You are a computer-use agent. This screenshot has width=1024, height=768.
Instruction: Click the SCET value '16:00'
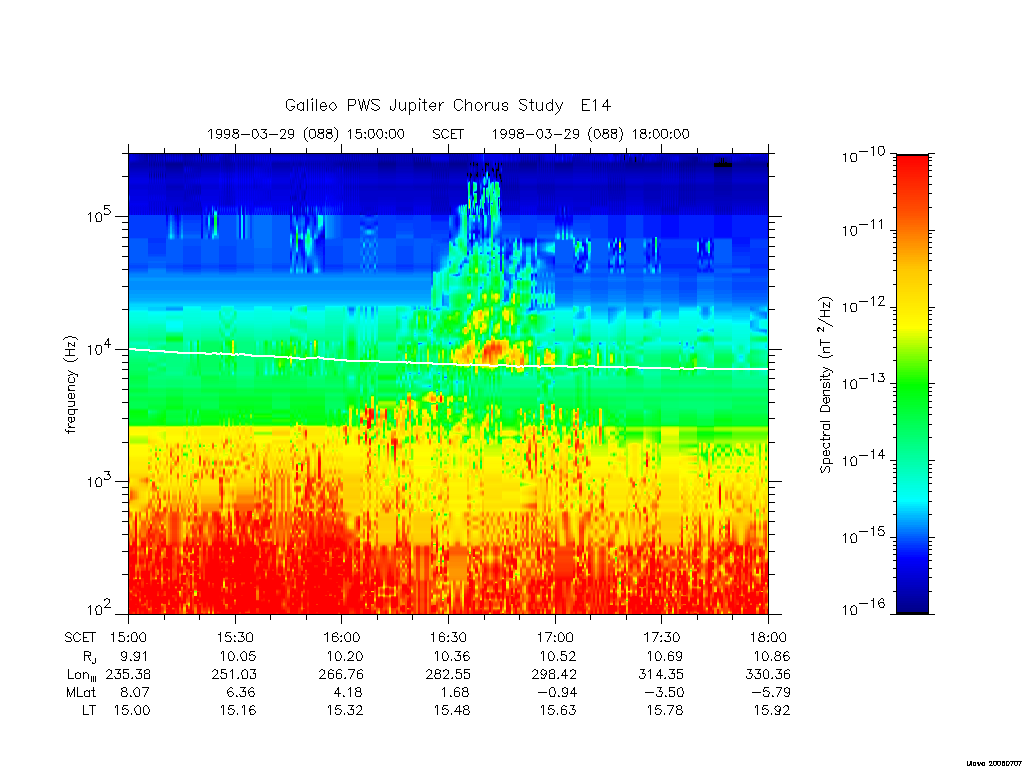tap(342, 637)
